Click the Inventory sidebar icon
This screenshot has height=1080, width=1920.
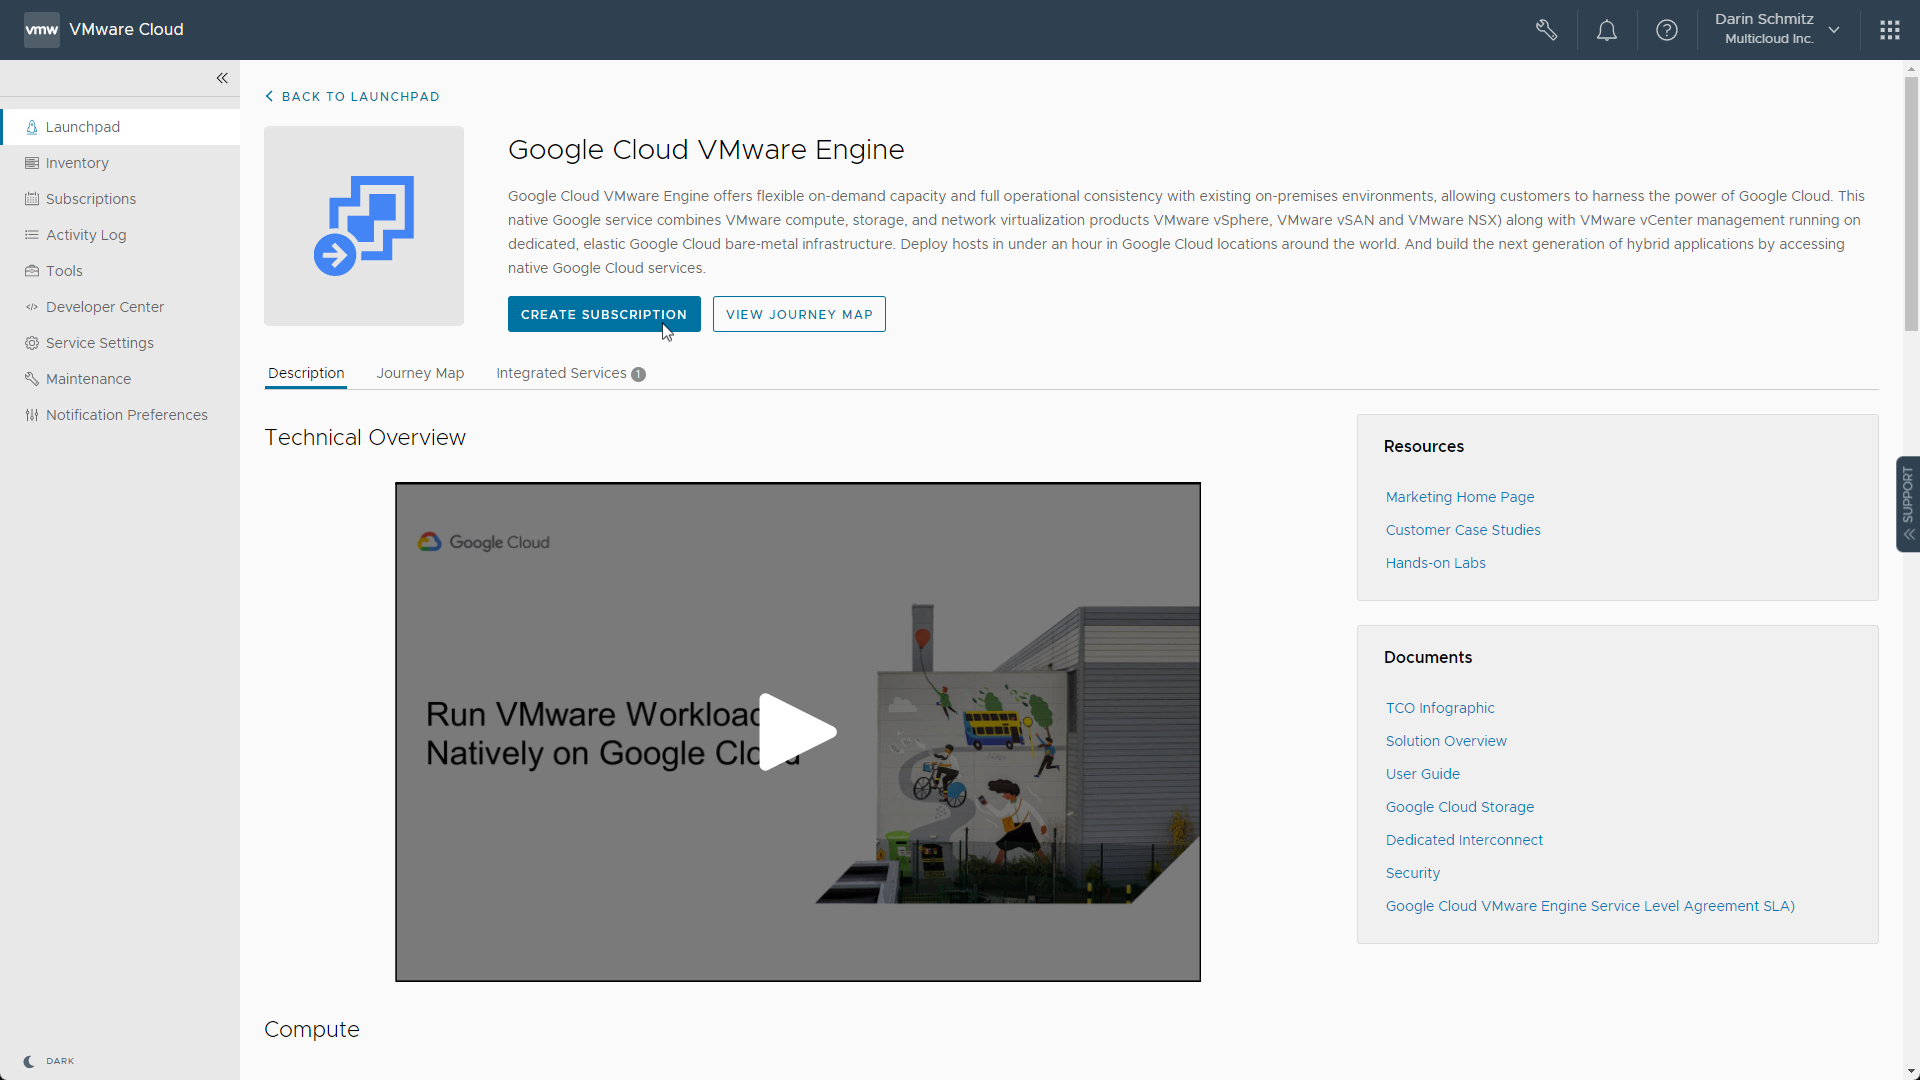pos(32,163)
